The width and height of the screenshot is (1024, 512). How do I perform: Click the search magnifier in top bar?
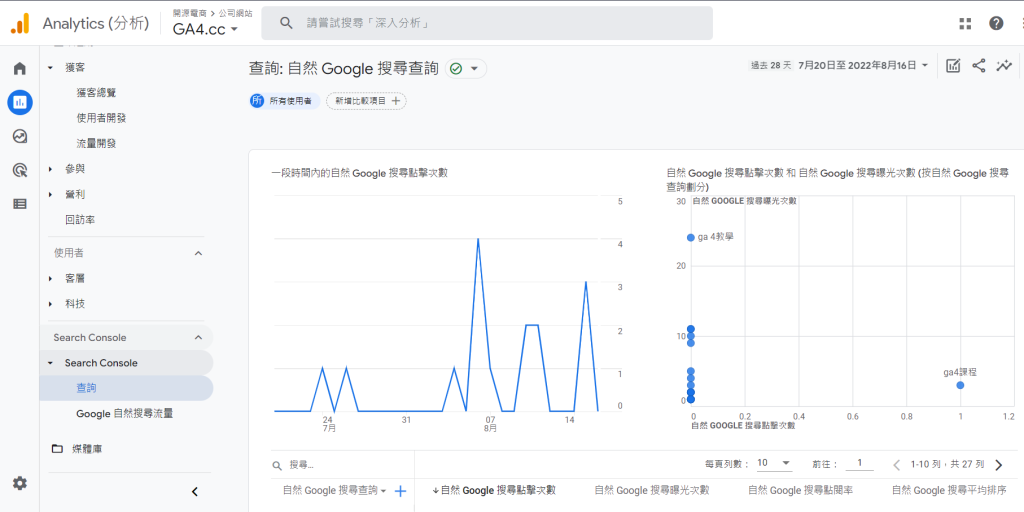285,24
